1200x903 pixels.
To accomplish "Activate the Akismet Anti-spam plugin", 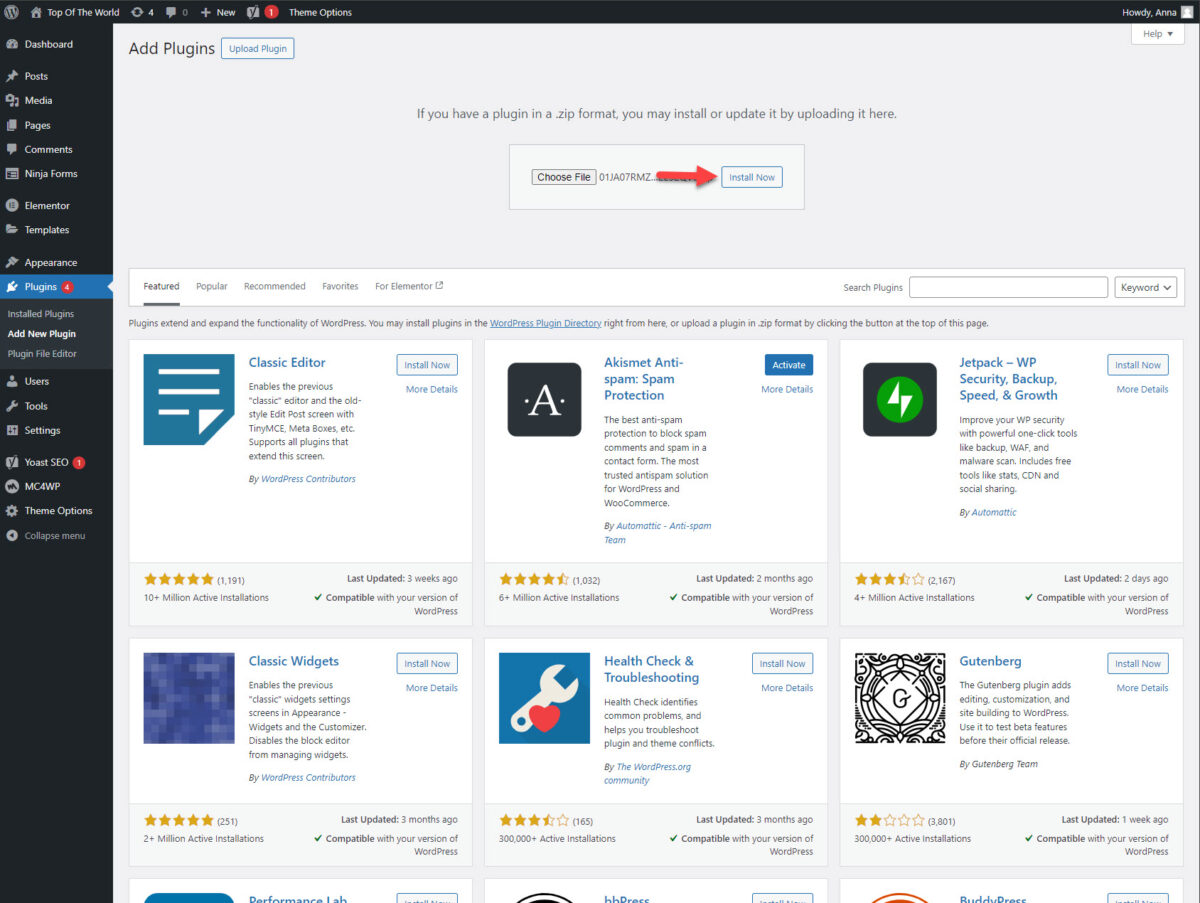I will point(788,364).
